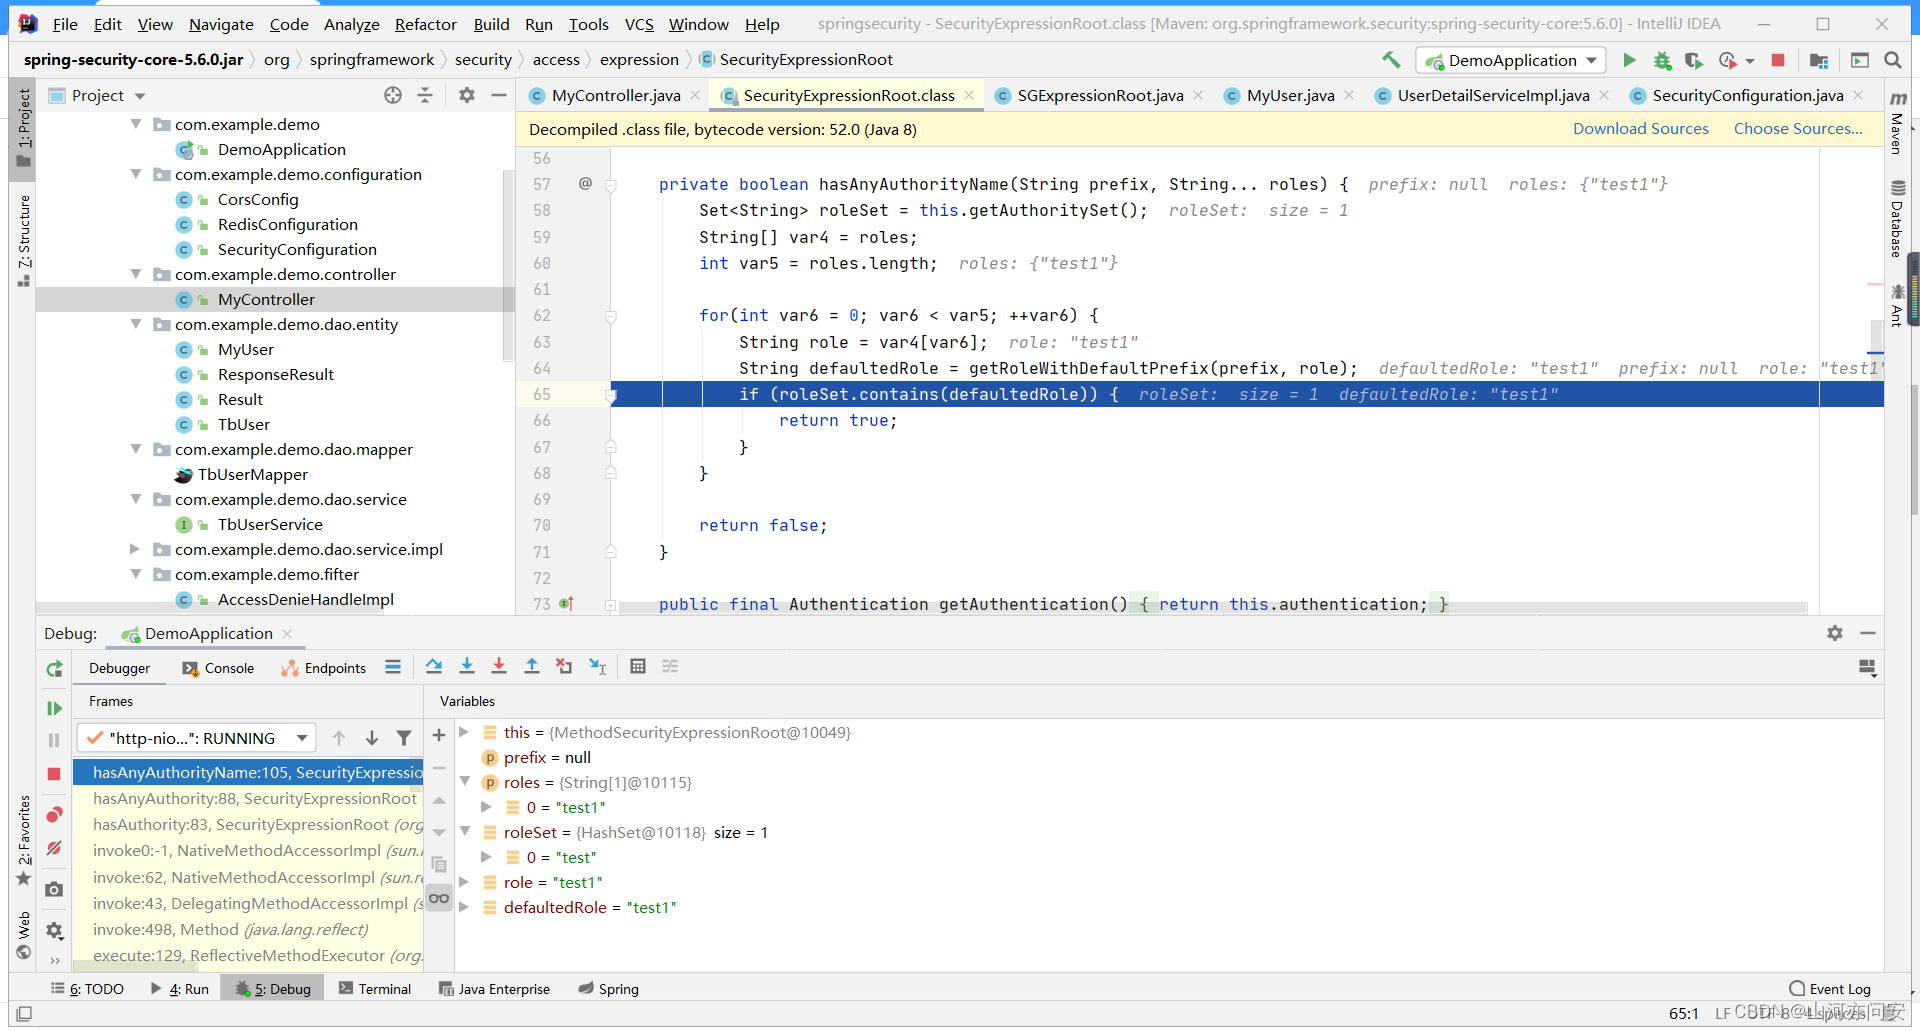
Task: Open debug panel settings gear icon
Action: [1834, 633]
